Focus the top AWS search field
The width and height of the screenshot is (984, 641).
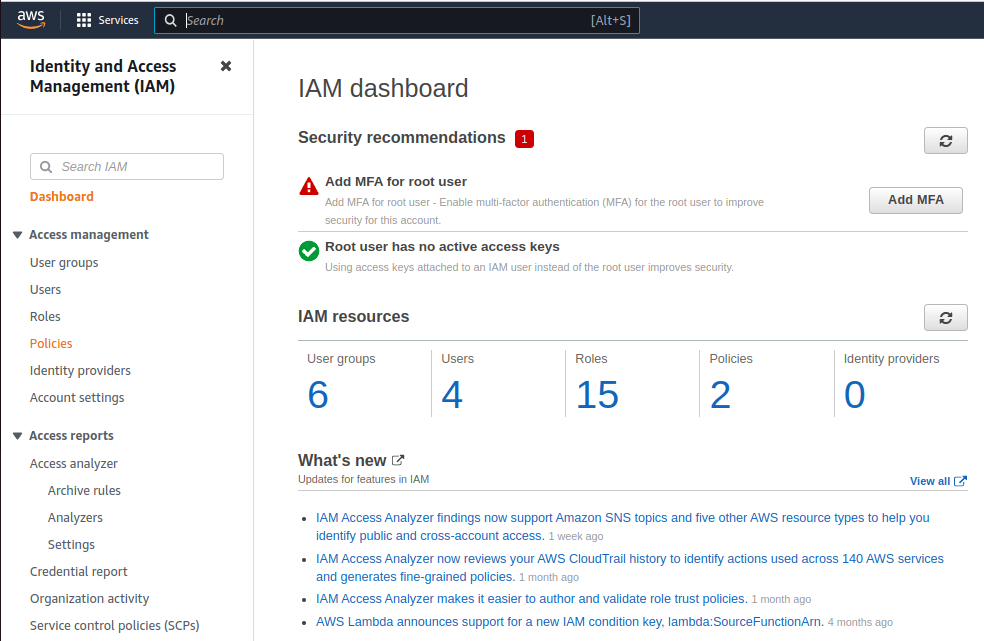tap(397, 21)
